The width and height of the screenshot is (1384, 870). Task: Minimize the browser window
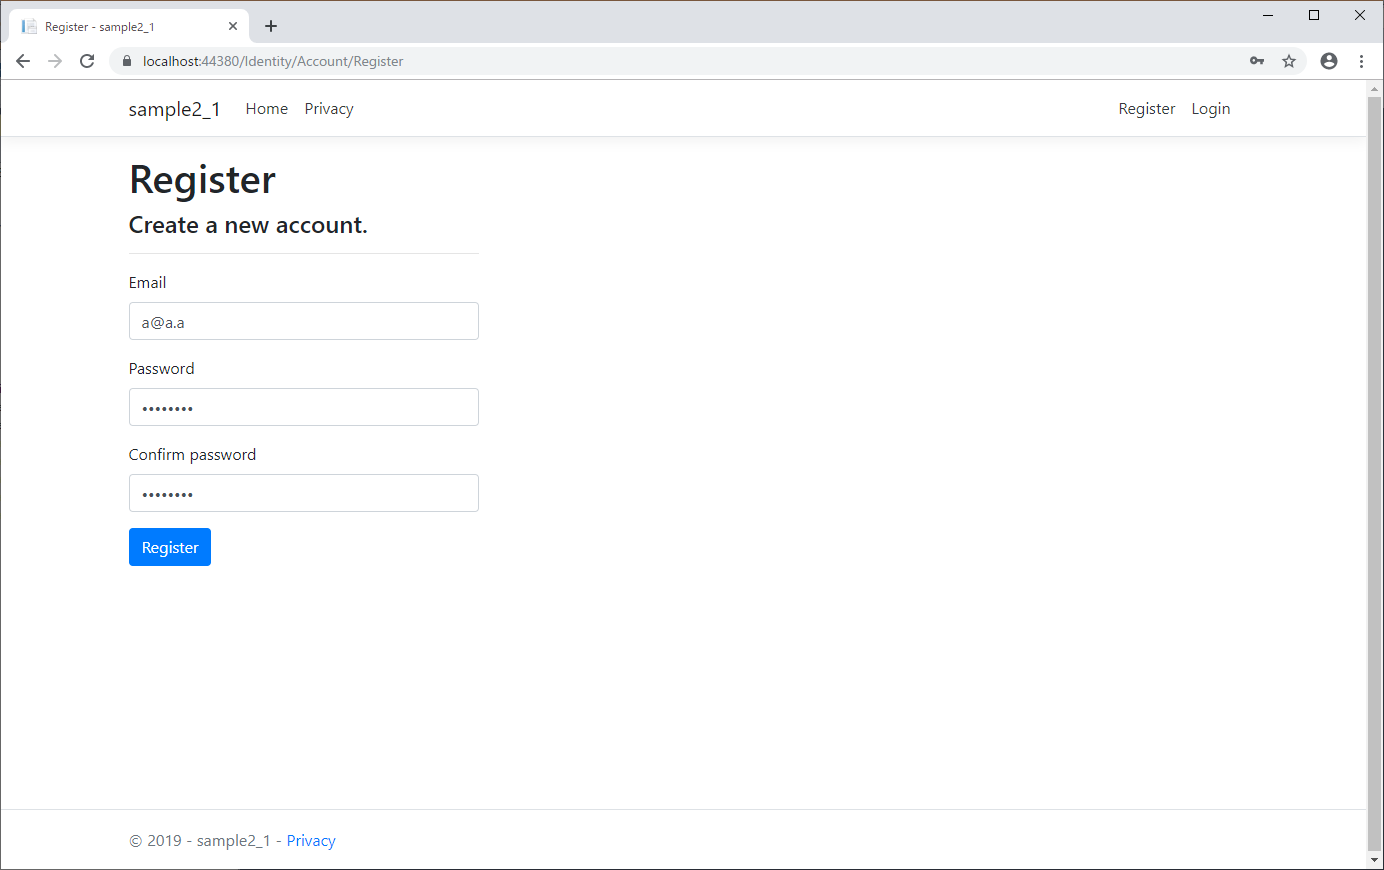coord(1268,15)
